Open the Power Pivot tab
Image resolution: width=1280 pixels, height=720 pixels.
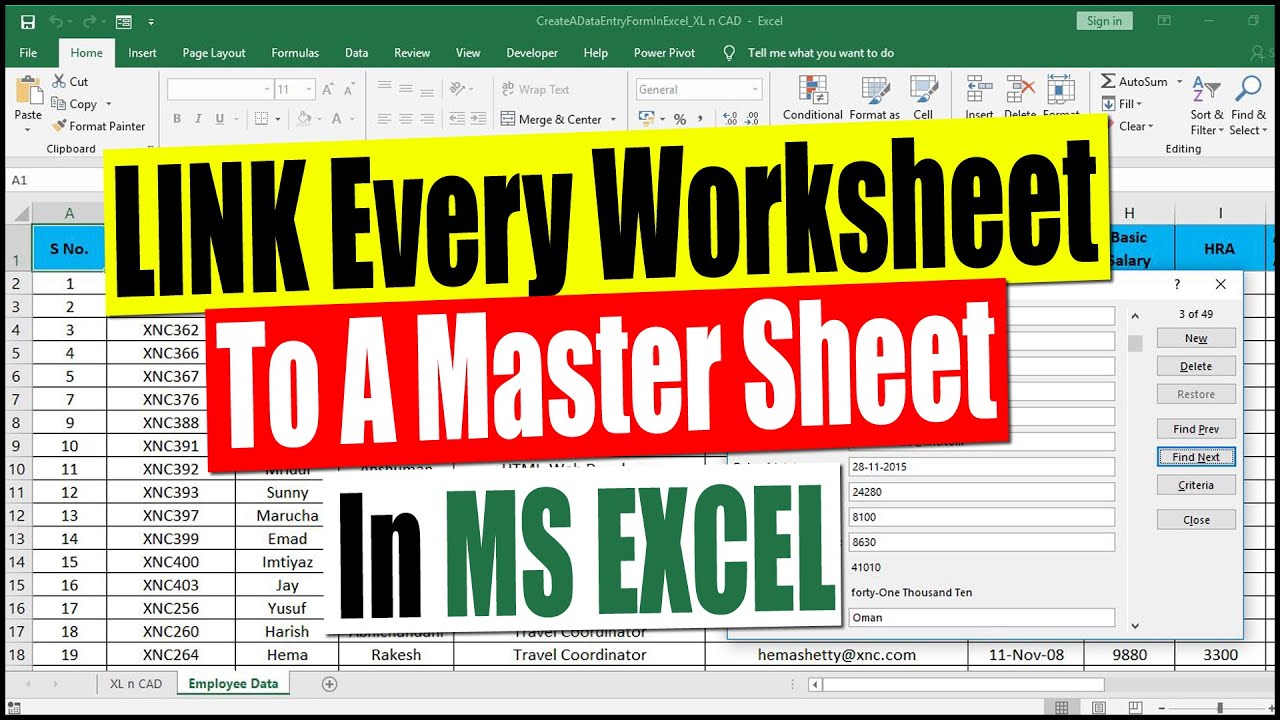tap(664, 53)
